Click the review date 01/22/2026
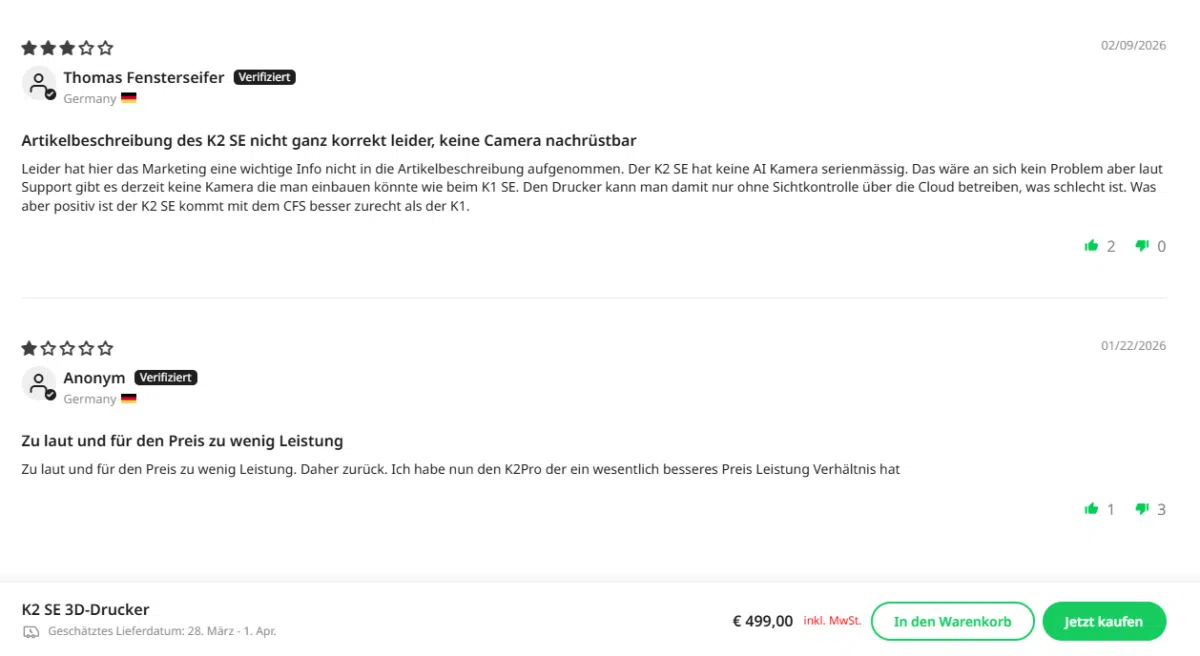Image resolution: width=1200 pixels, height=656 pixels. [1133, 345]
